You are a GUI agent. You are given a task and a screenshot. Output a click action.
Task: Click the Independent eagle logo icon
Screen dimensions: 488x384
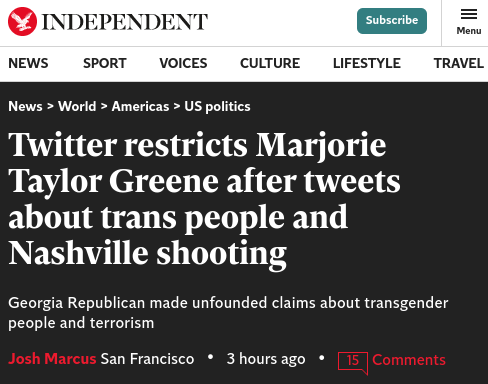(x=22, y=21)
